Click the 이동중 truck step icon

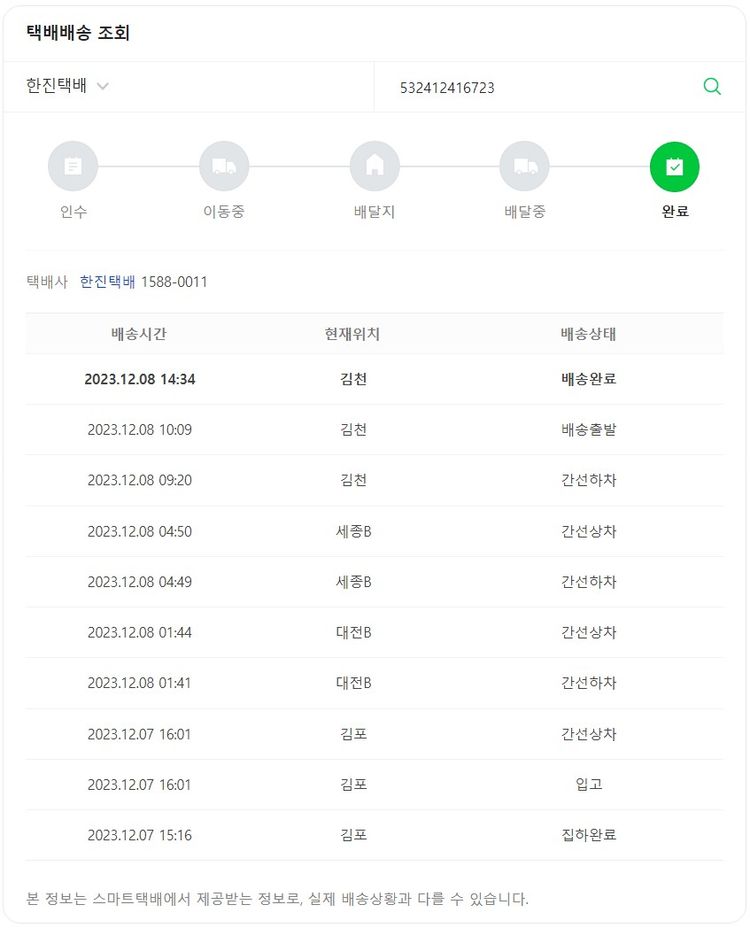[x=224, y=166]
